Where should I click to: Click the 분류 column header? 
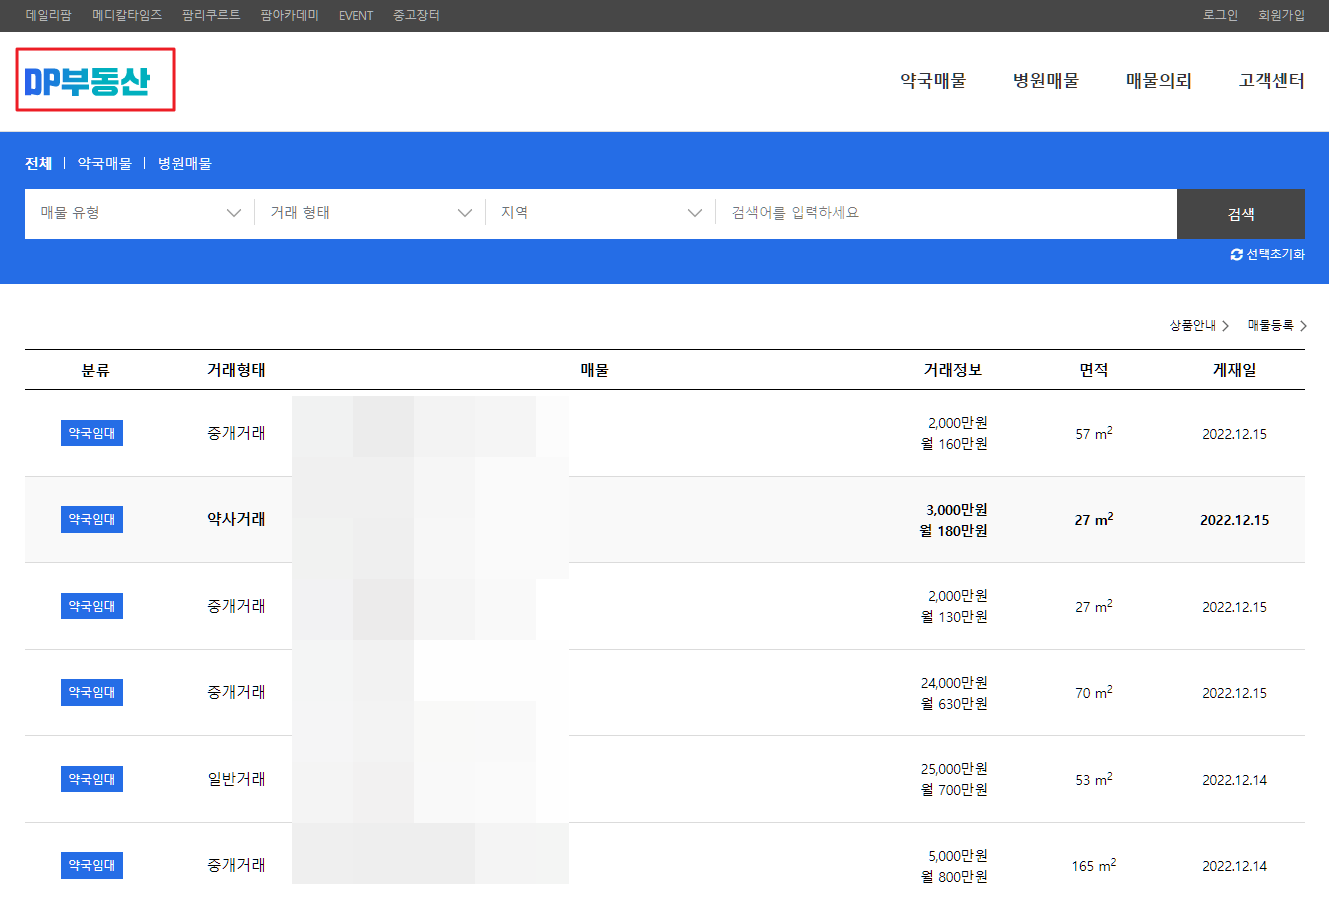tap(95, 370)
